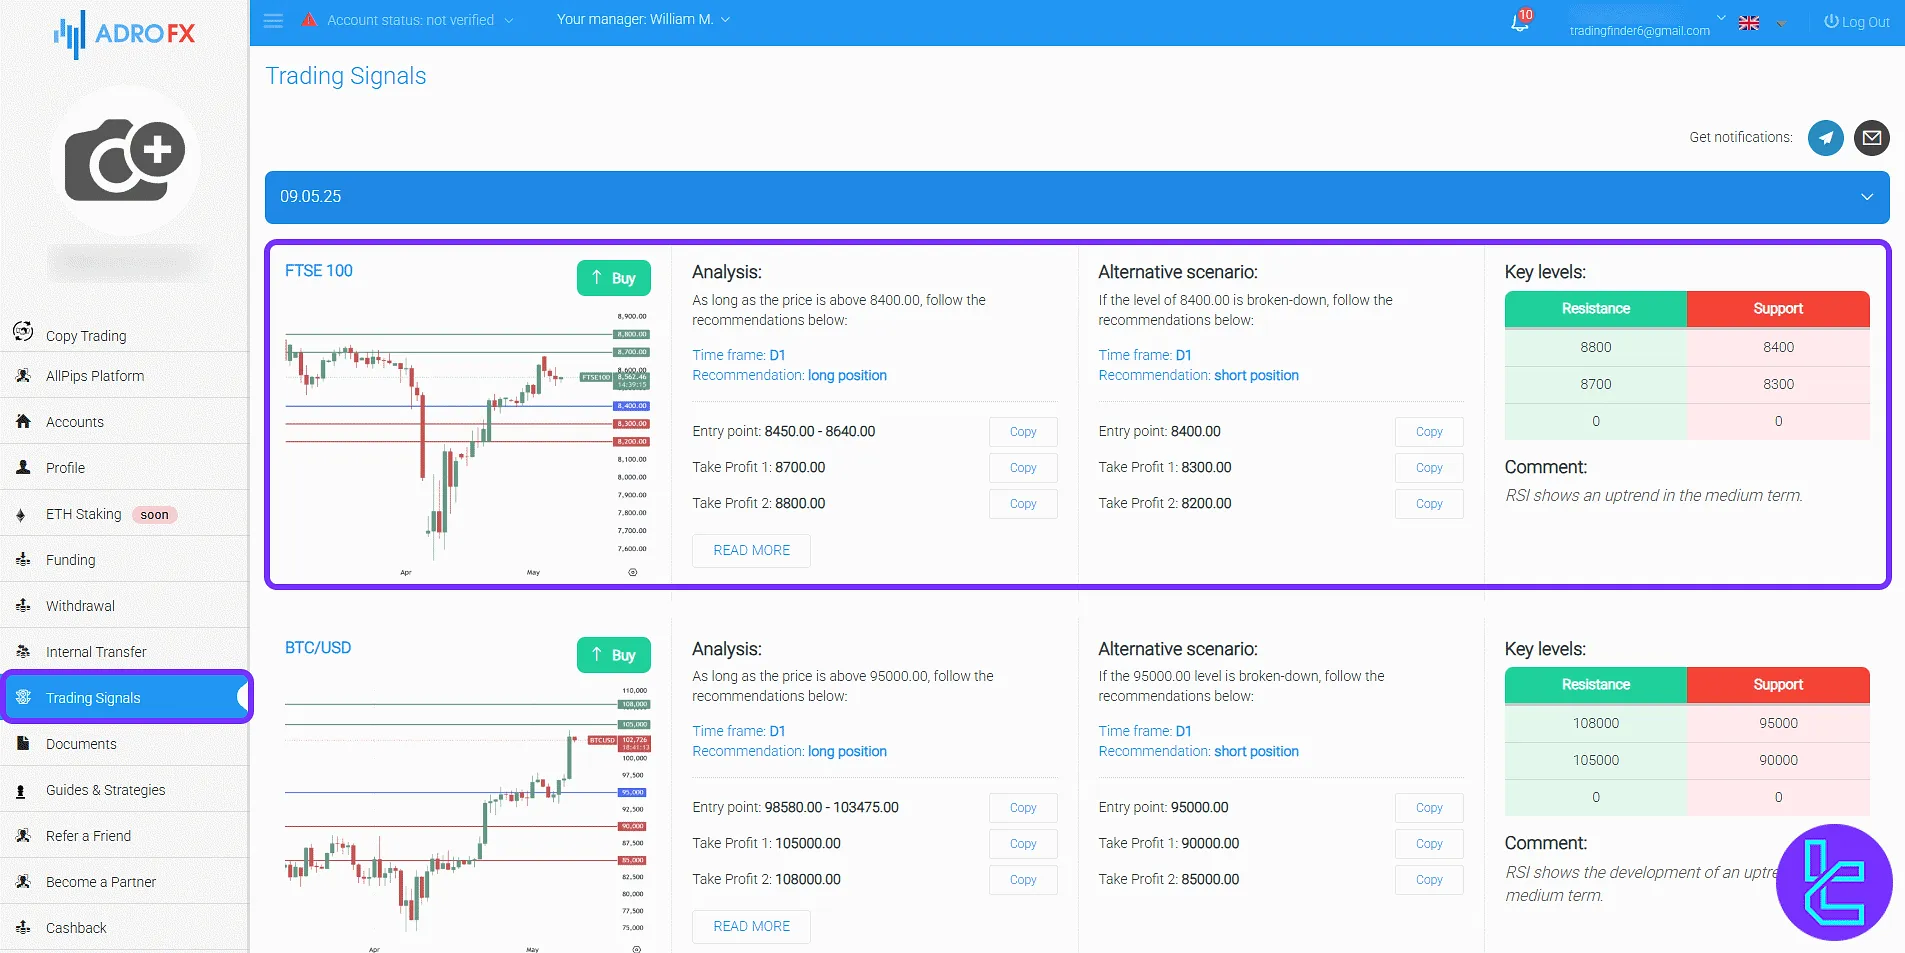Expand the Your manager William M. dropdown
This screenshot has height=953, width=1905.
pyautogui.click(x=644, y=20)
